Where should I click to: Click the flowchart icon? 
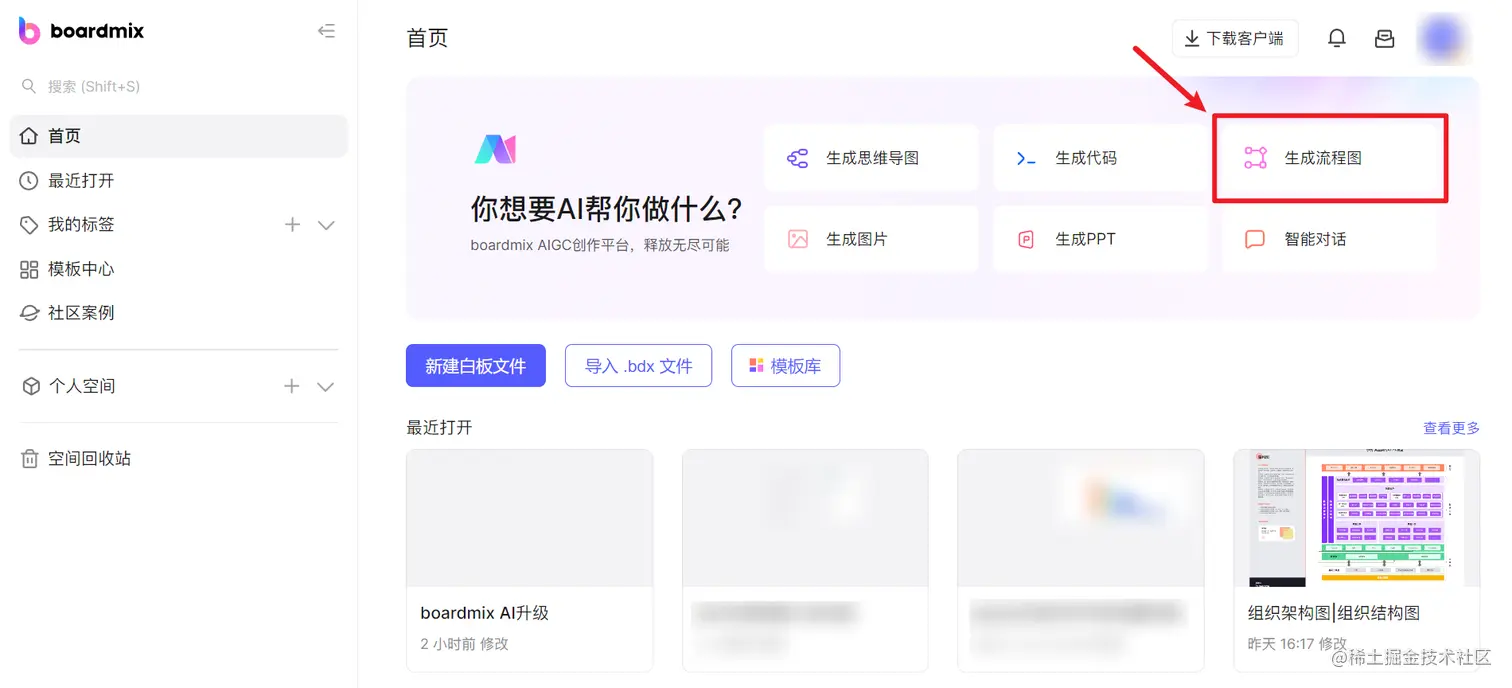click(x=1255, y=158)
